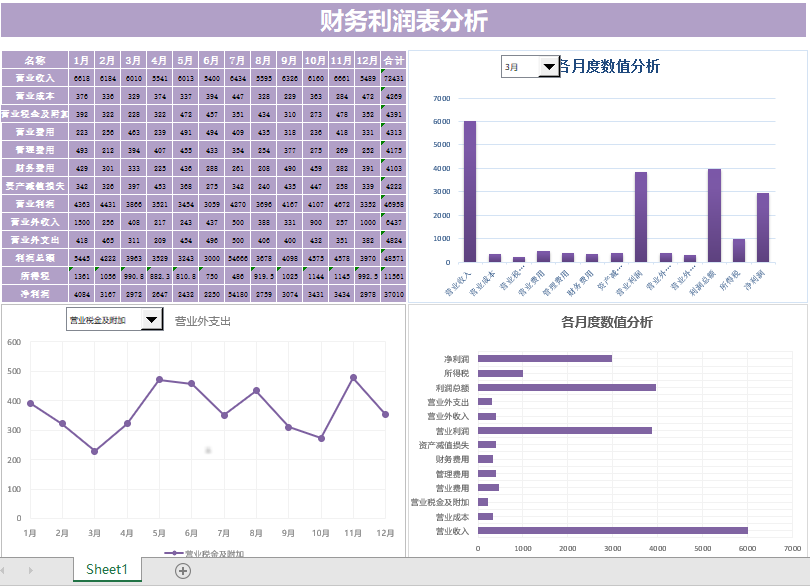The image size is (810, 586).
Task: Click the 6000 label on bar chart axis
Action: coord(747,548)
